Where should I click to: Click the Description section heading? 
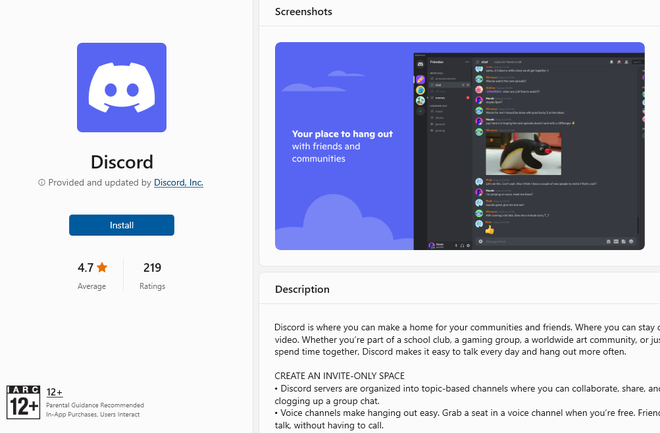point(302,290)
